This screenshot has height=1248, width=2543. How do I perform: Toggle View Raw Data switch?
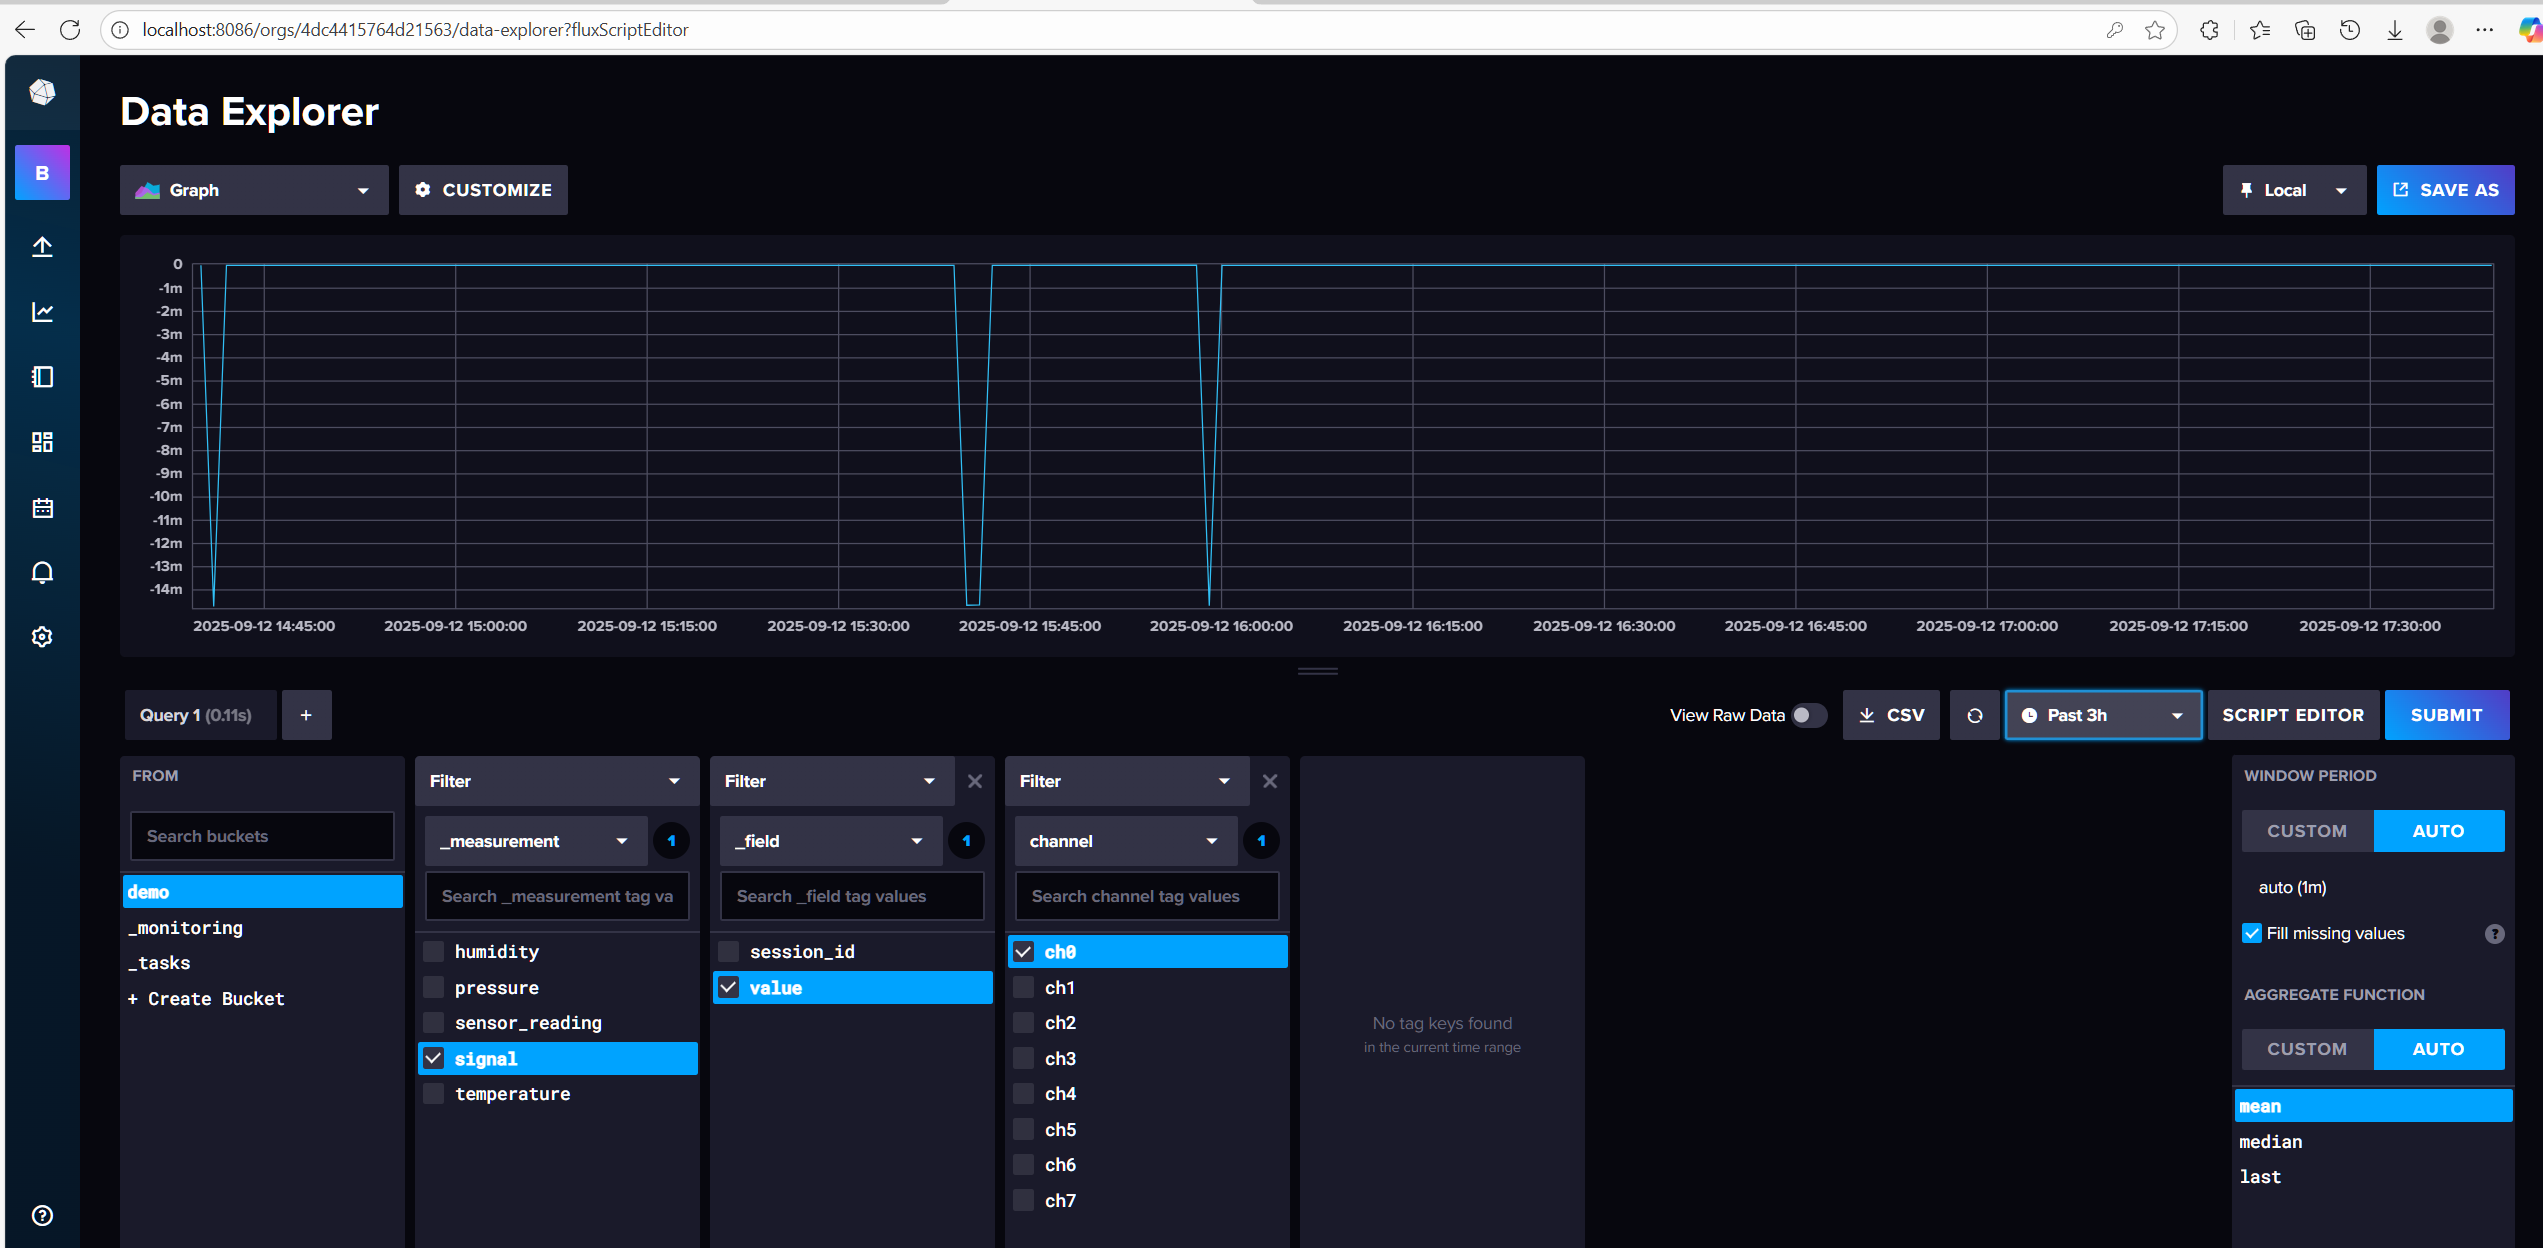click(x=1808, y=715)
